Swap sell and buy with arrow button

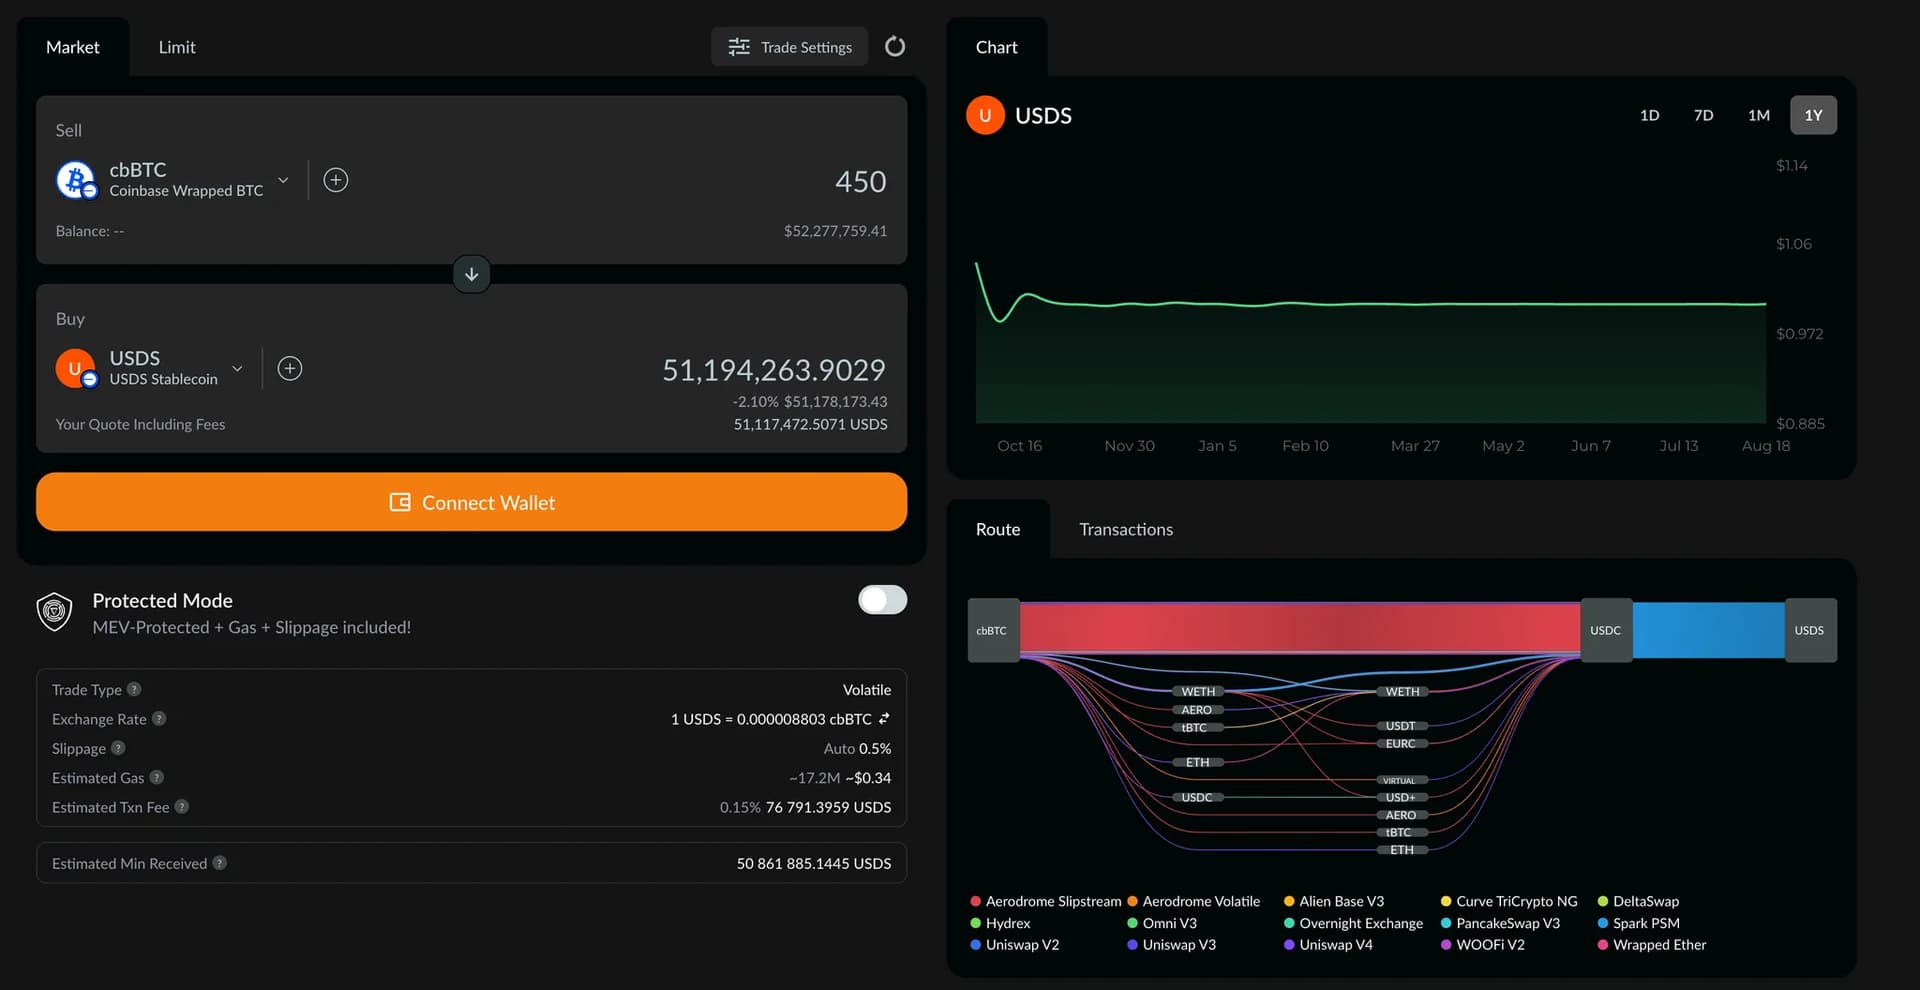click(471, 274)
